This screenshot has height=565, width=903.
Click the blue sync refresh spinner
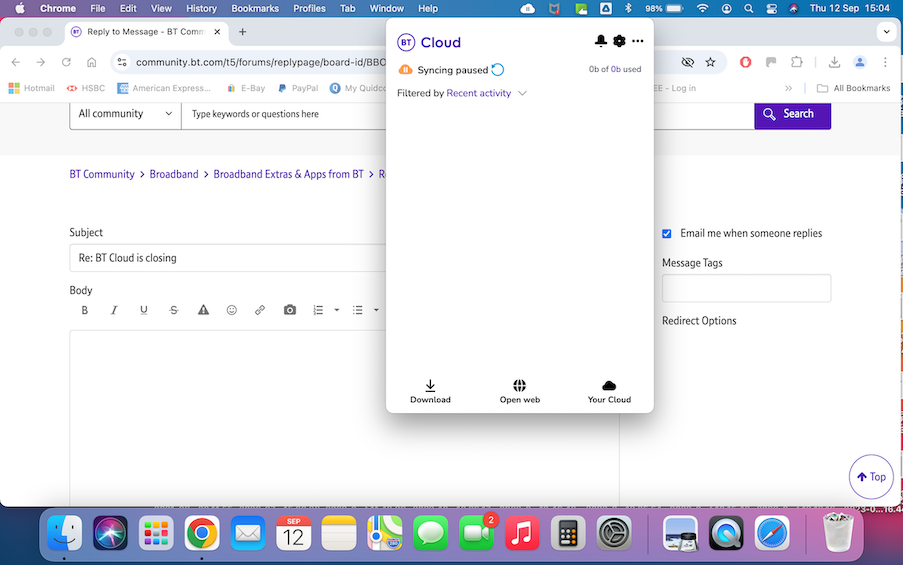click(498, 70)
